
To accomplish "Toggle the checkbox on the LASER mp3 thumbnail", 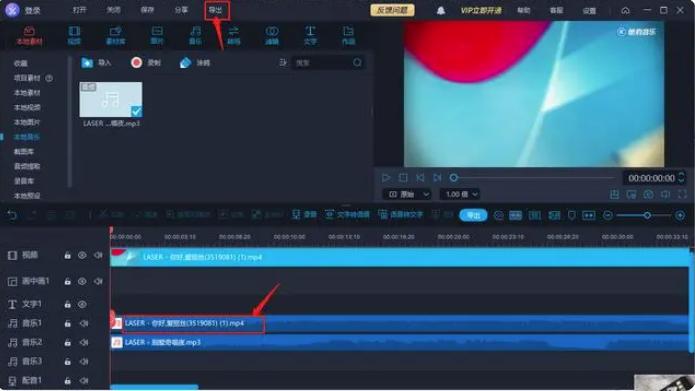I will click(137, 111).
